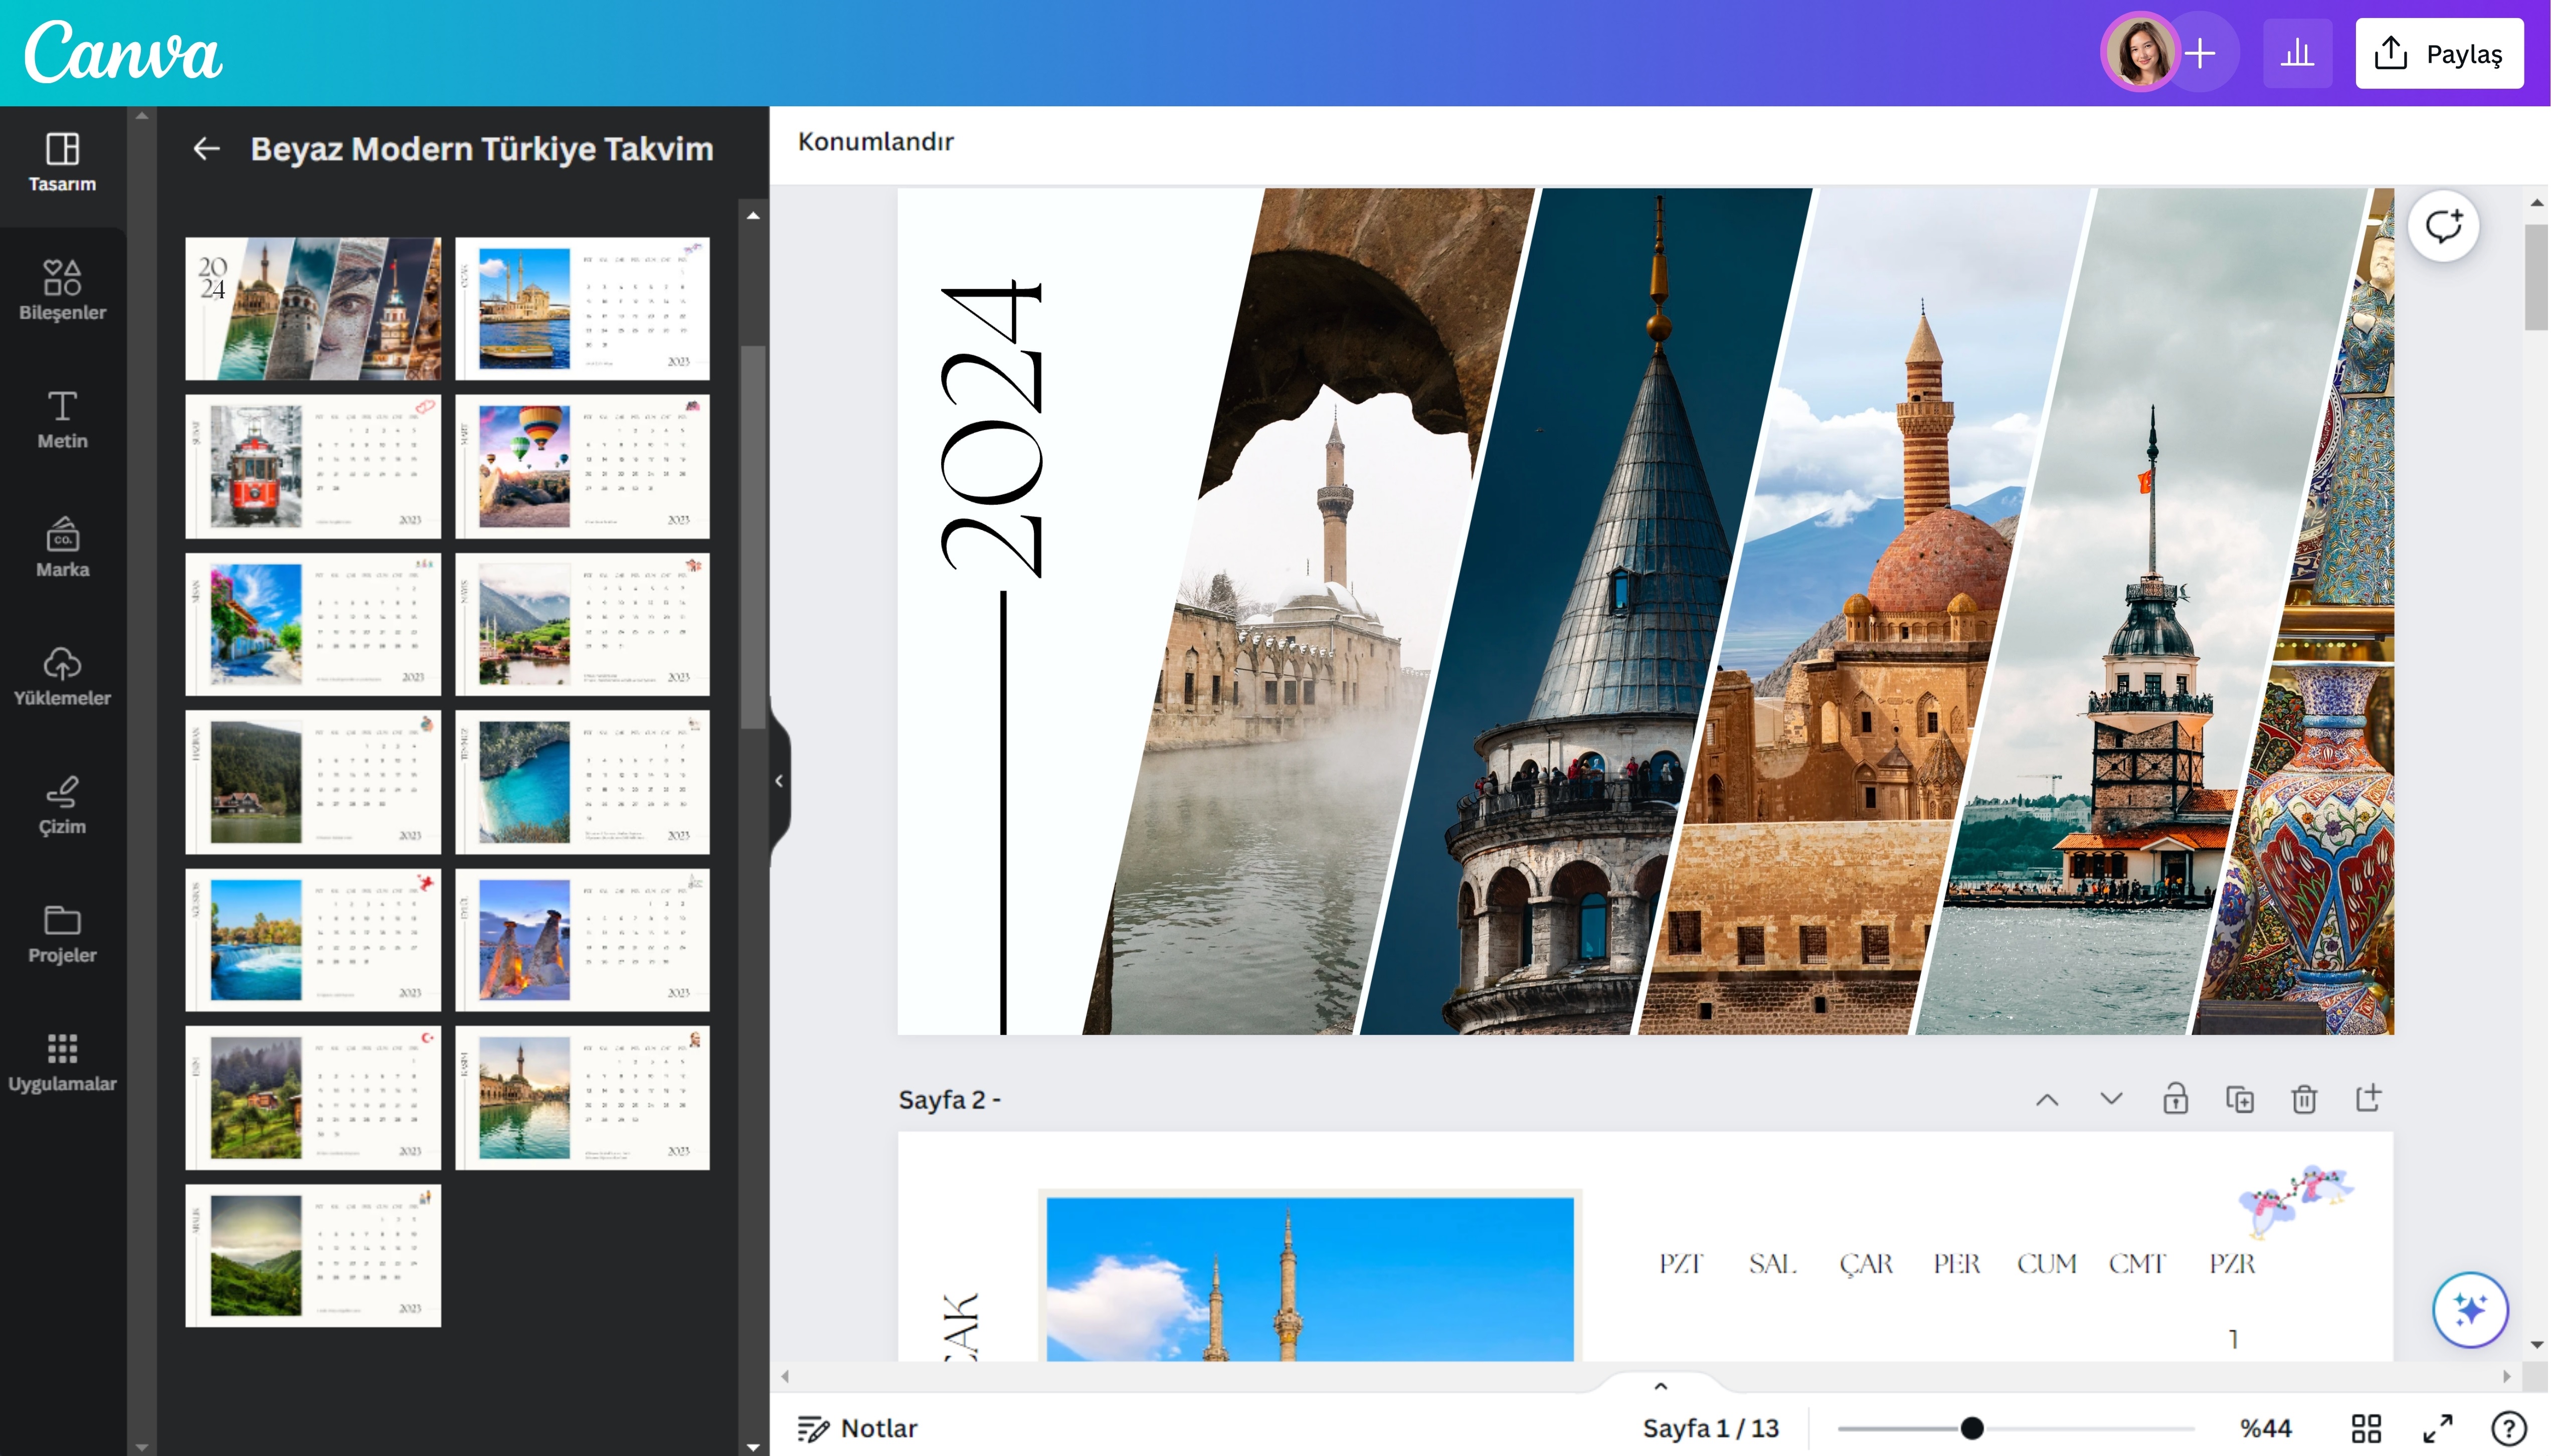
Task: Open the Projeler projects panel
Action: tap(62, 934)
